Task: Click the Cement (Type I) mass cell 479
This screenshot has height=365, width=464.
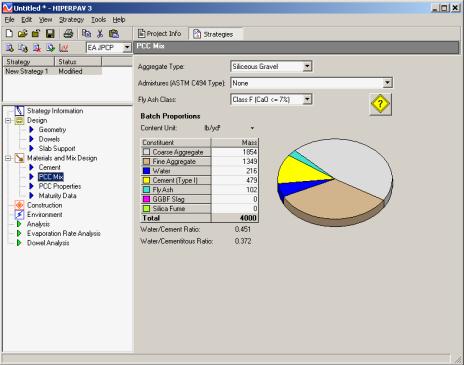Action: point(235,180)
